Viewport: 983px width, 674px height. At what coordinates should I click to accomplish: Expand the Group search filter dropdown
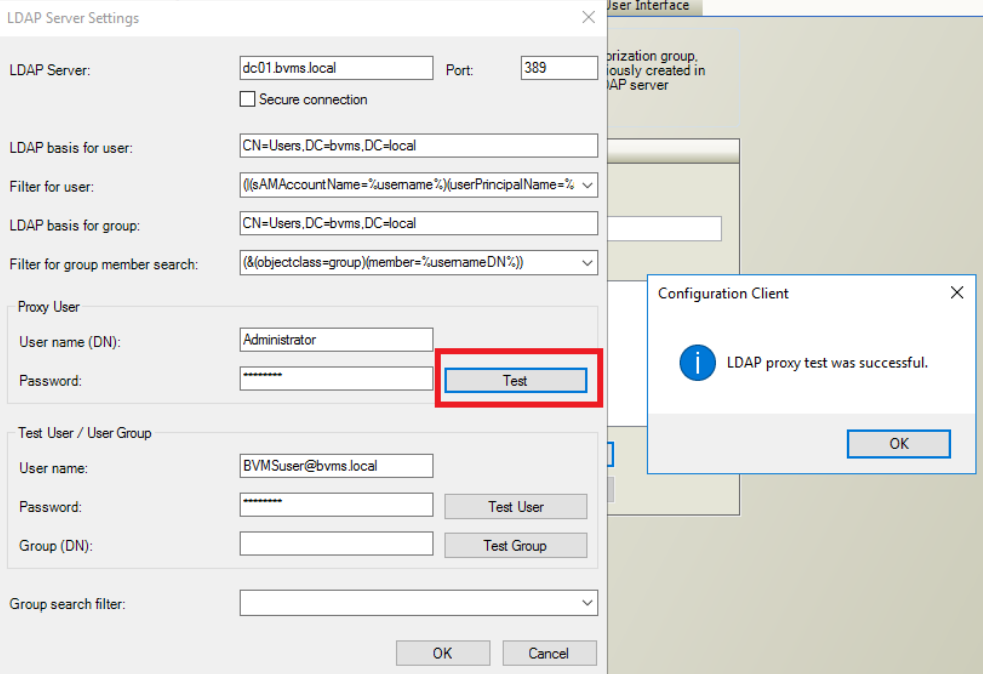[x=587, y=603]
